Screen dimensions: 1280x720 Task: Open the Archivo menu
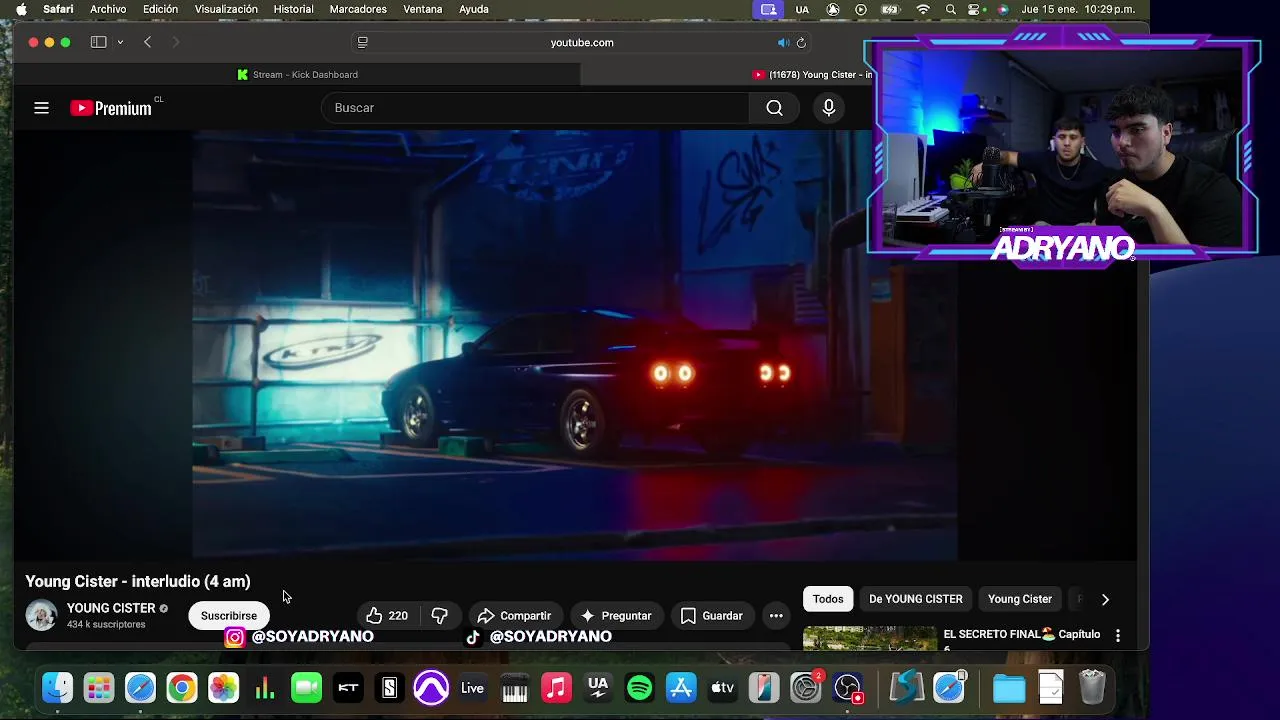(108, 9)
